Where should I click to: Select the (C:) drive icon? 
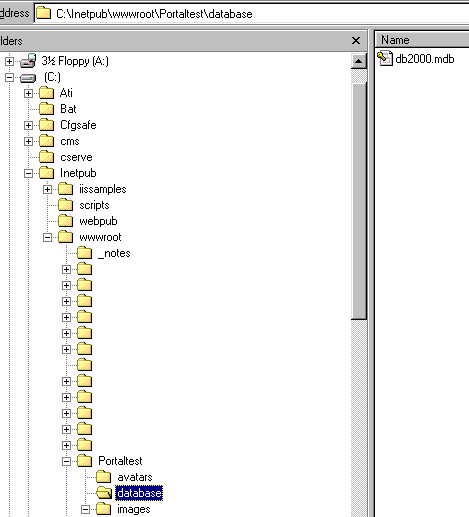pos(28,78)
